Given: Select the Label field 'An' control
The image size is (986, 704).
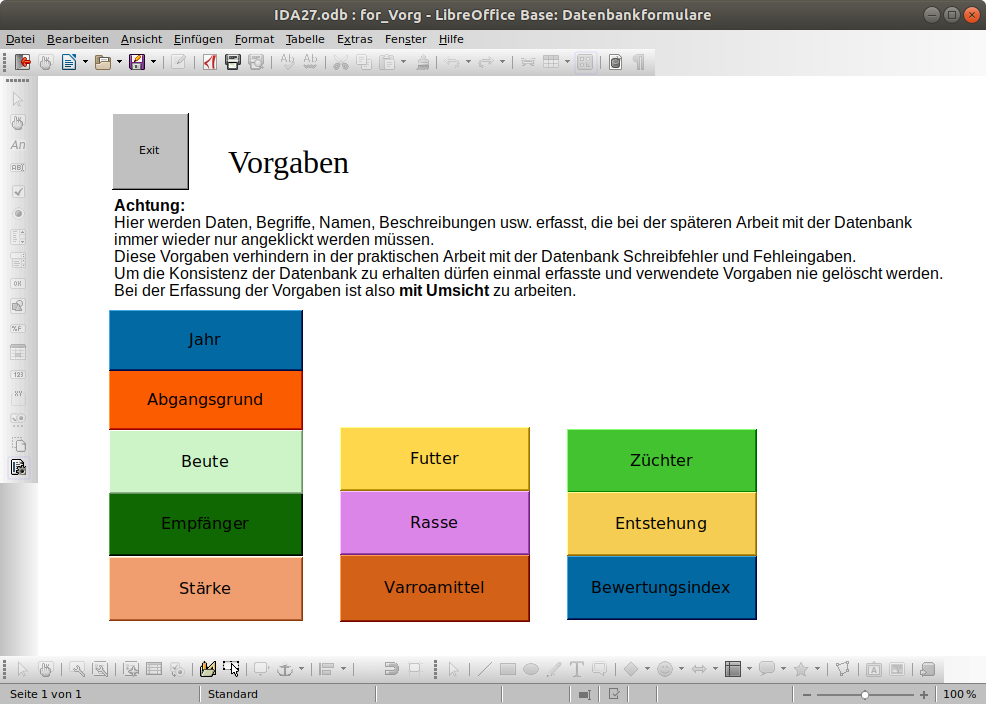Looking at the screenshot, I should [x=18, y=145].
